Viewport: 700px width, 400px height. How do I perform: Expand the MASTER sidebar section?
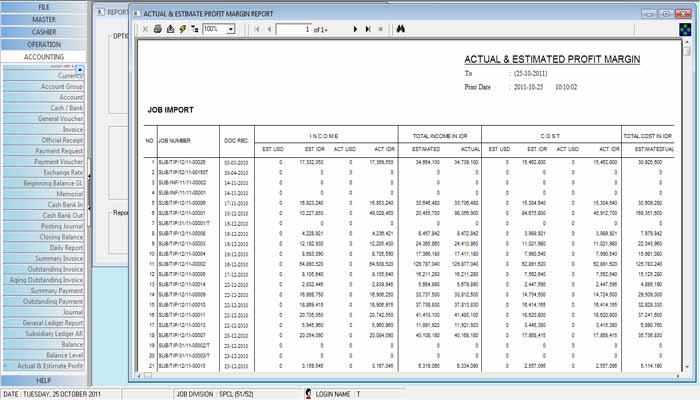point(43,19)
